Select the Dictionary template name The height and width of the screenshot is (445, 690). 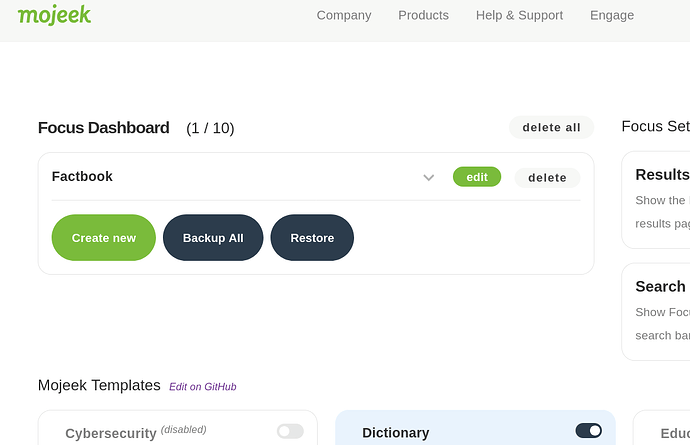click(395, 433)
